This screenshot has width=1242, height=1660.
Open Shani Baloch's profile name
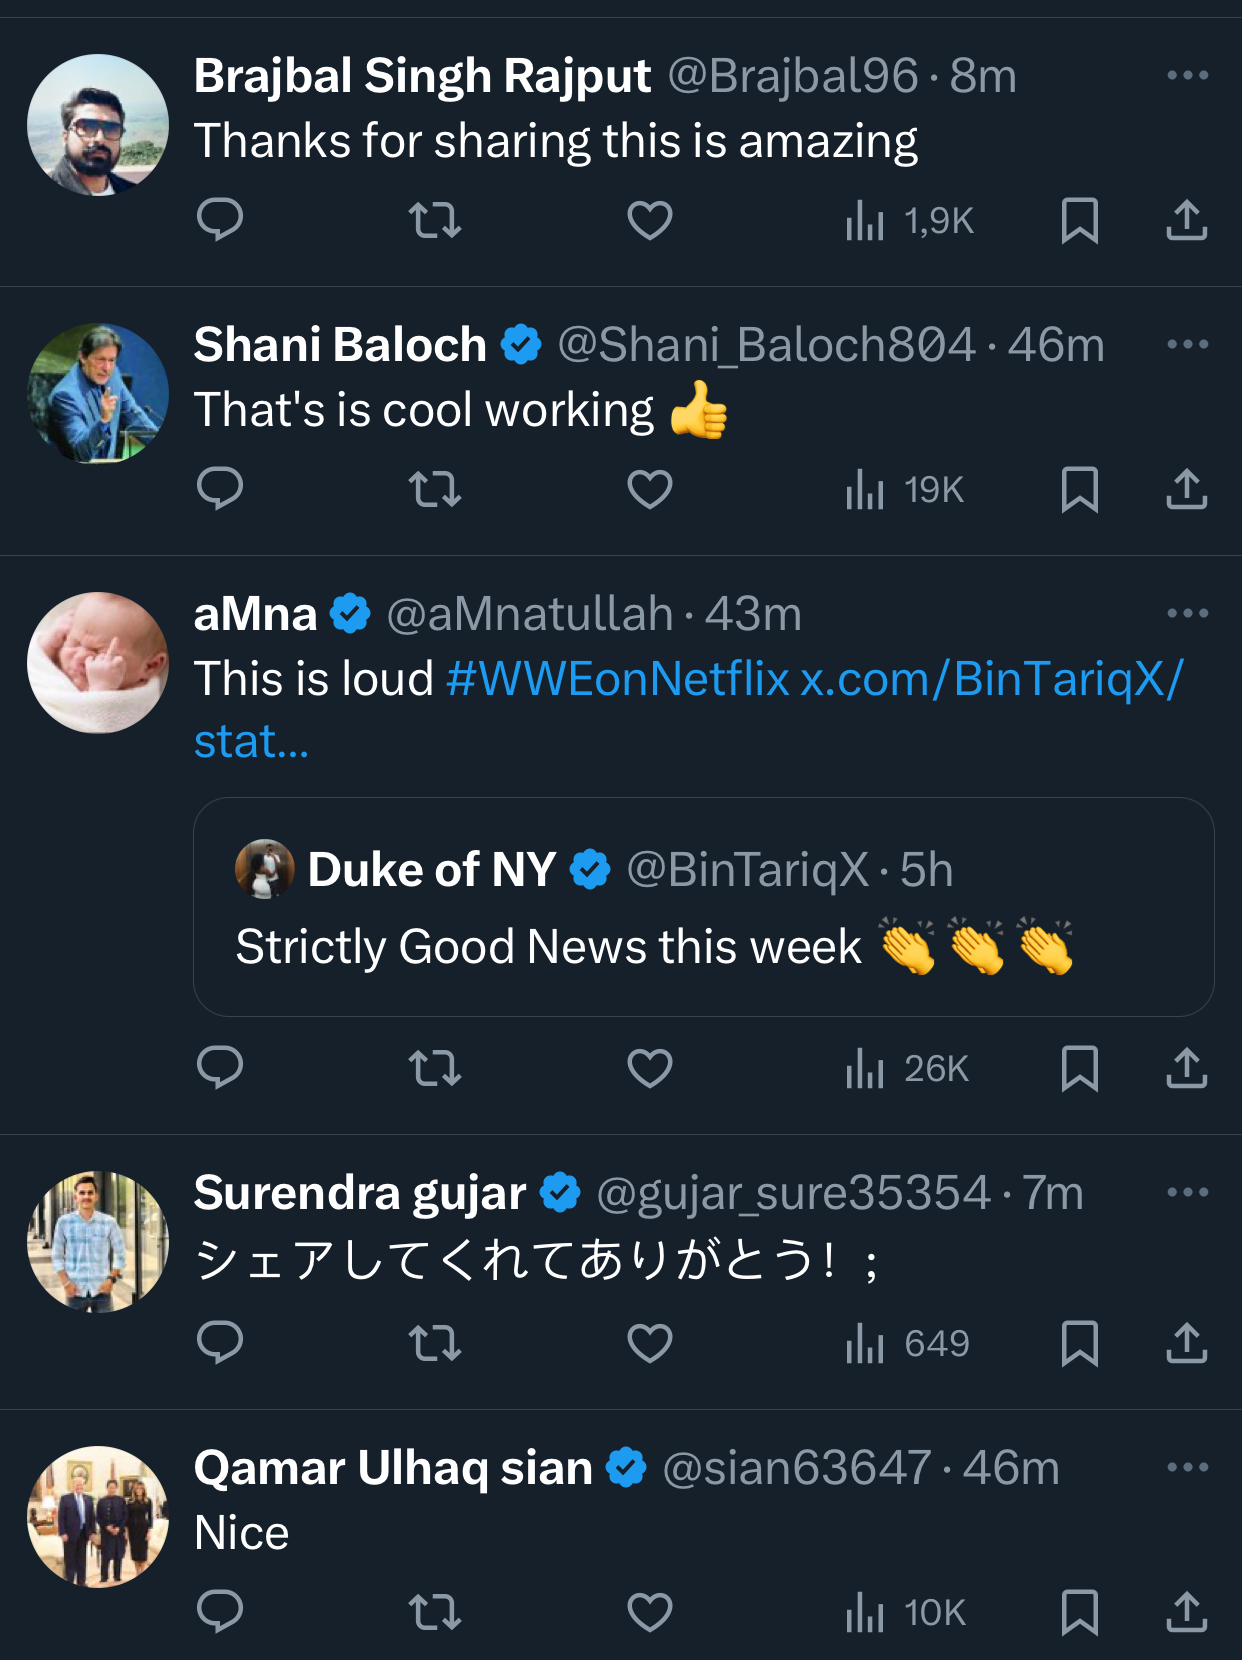(x=340, y=345)
